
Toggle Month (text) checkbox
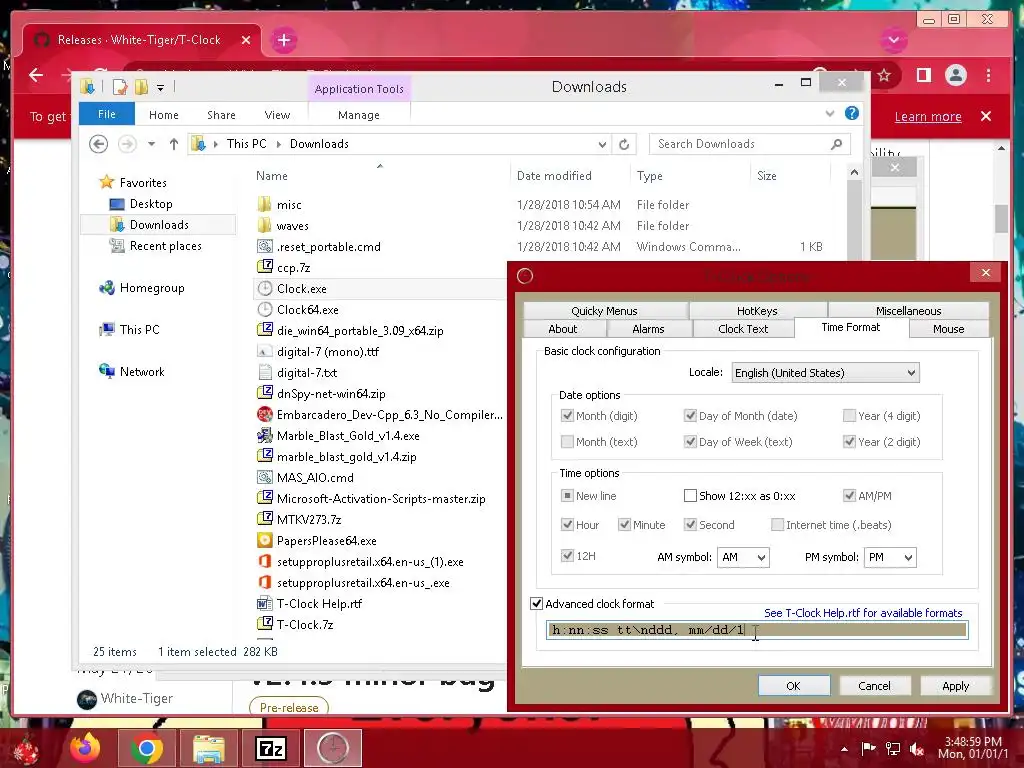click(568, 441)
